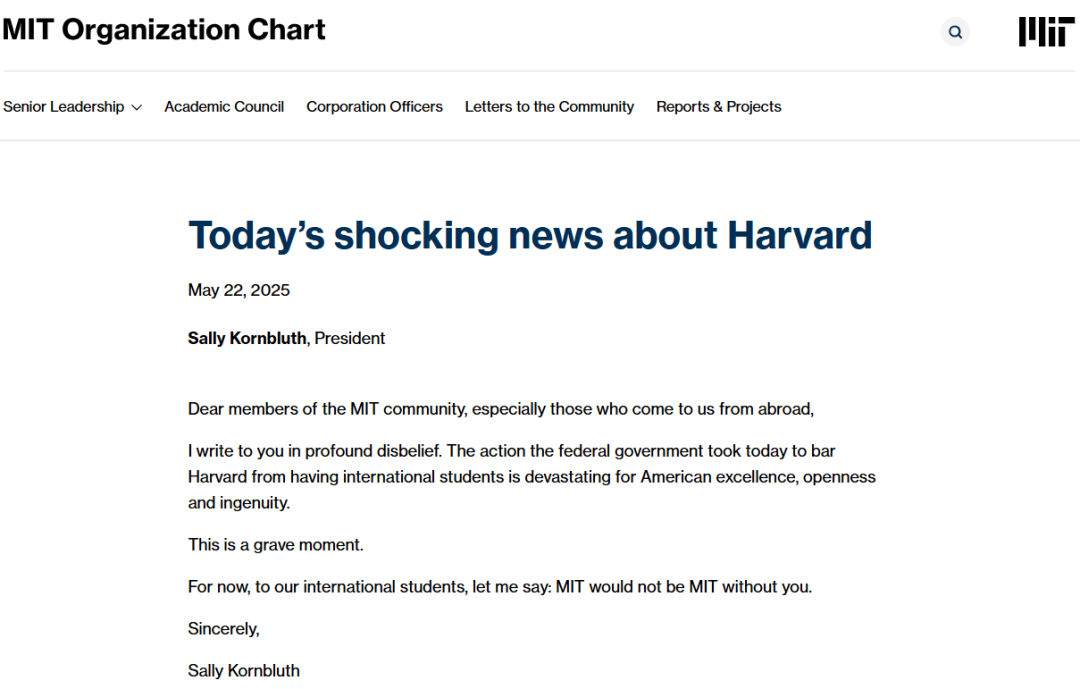Viewport: 1080px width, 689px height.
Task: Click the 'profound disbelief' paragraph
Action: (532, 477)
